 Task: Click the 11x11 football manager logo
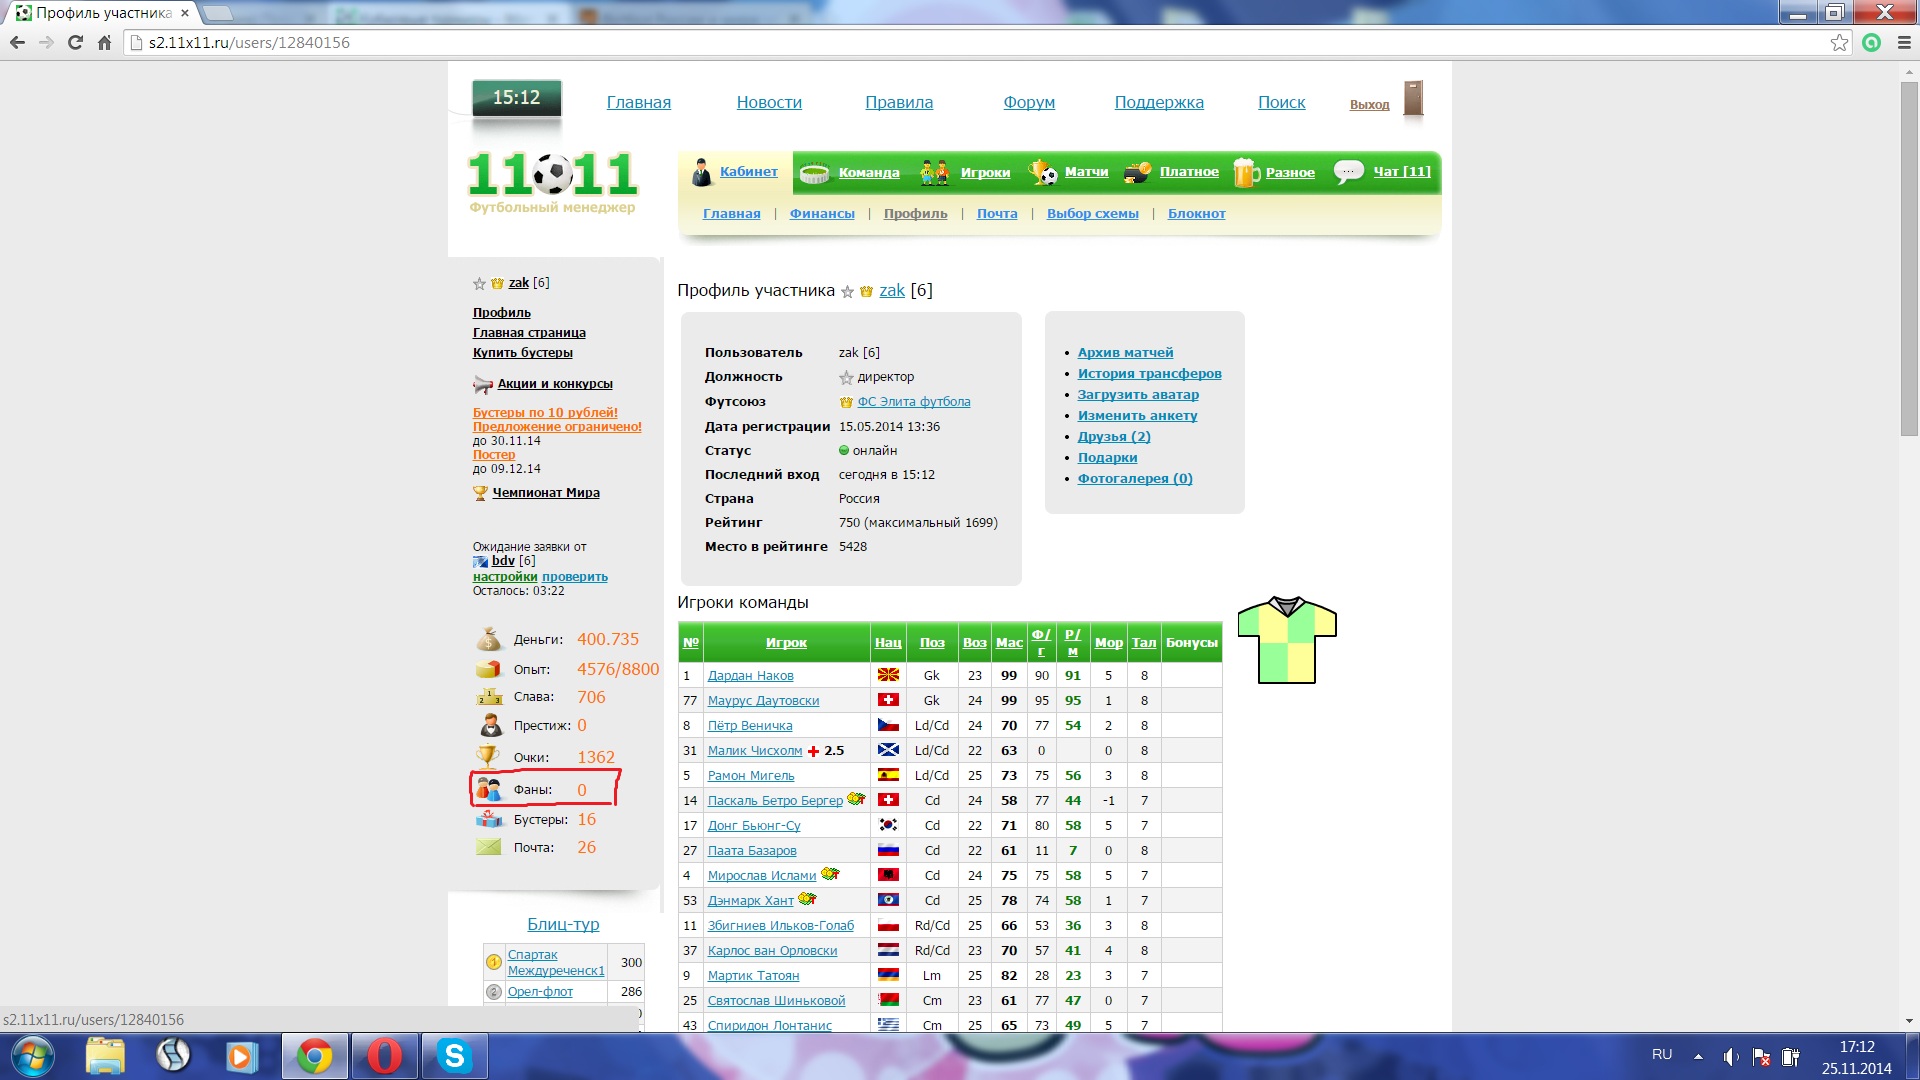(x=552, y=182)
